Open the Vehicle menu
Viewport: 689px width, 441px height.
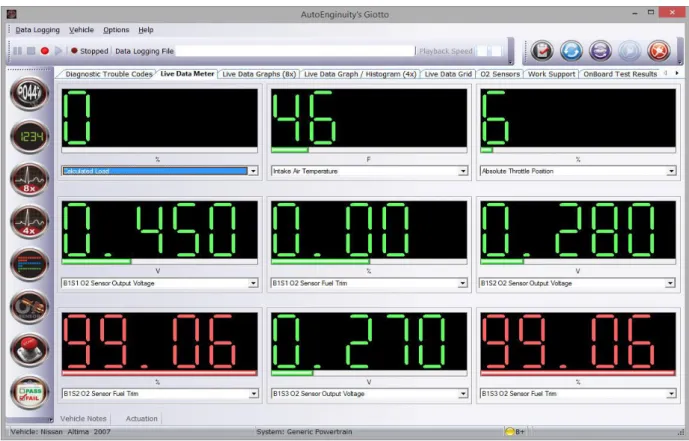pos(81,30)
